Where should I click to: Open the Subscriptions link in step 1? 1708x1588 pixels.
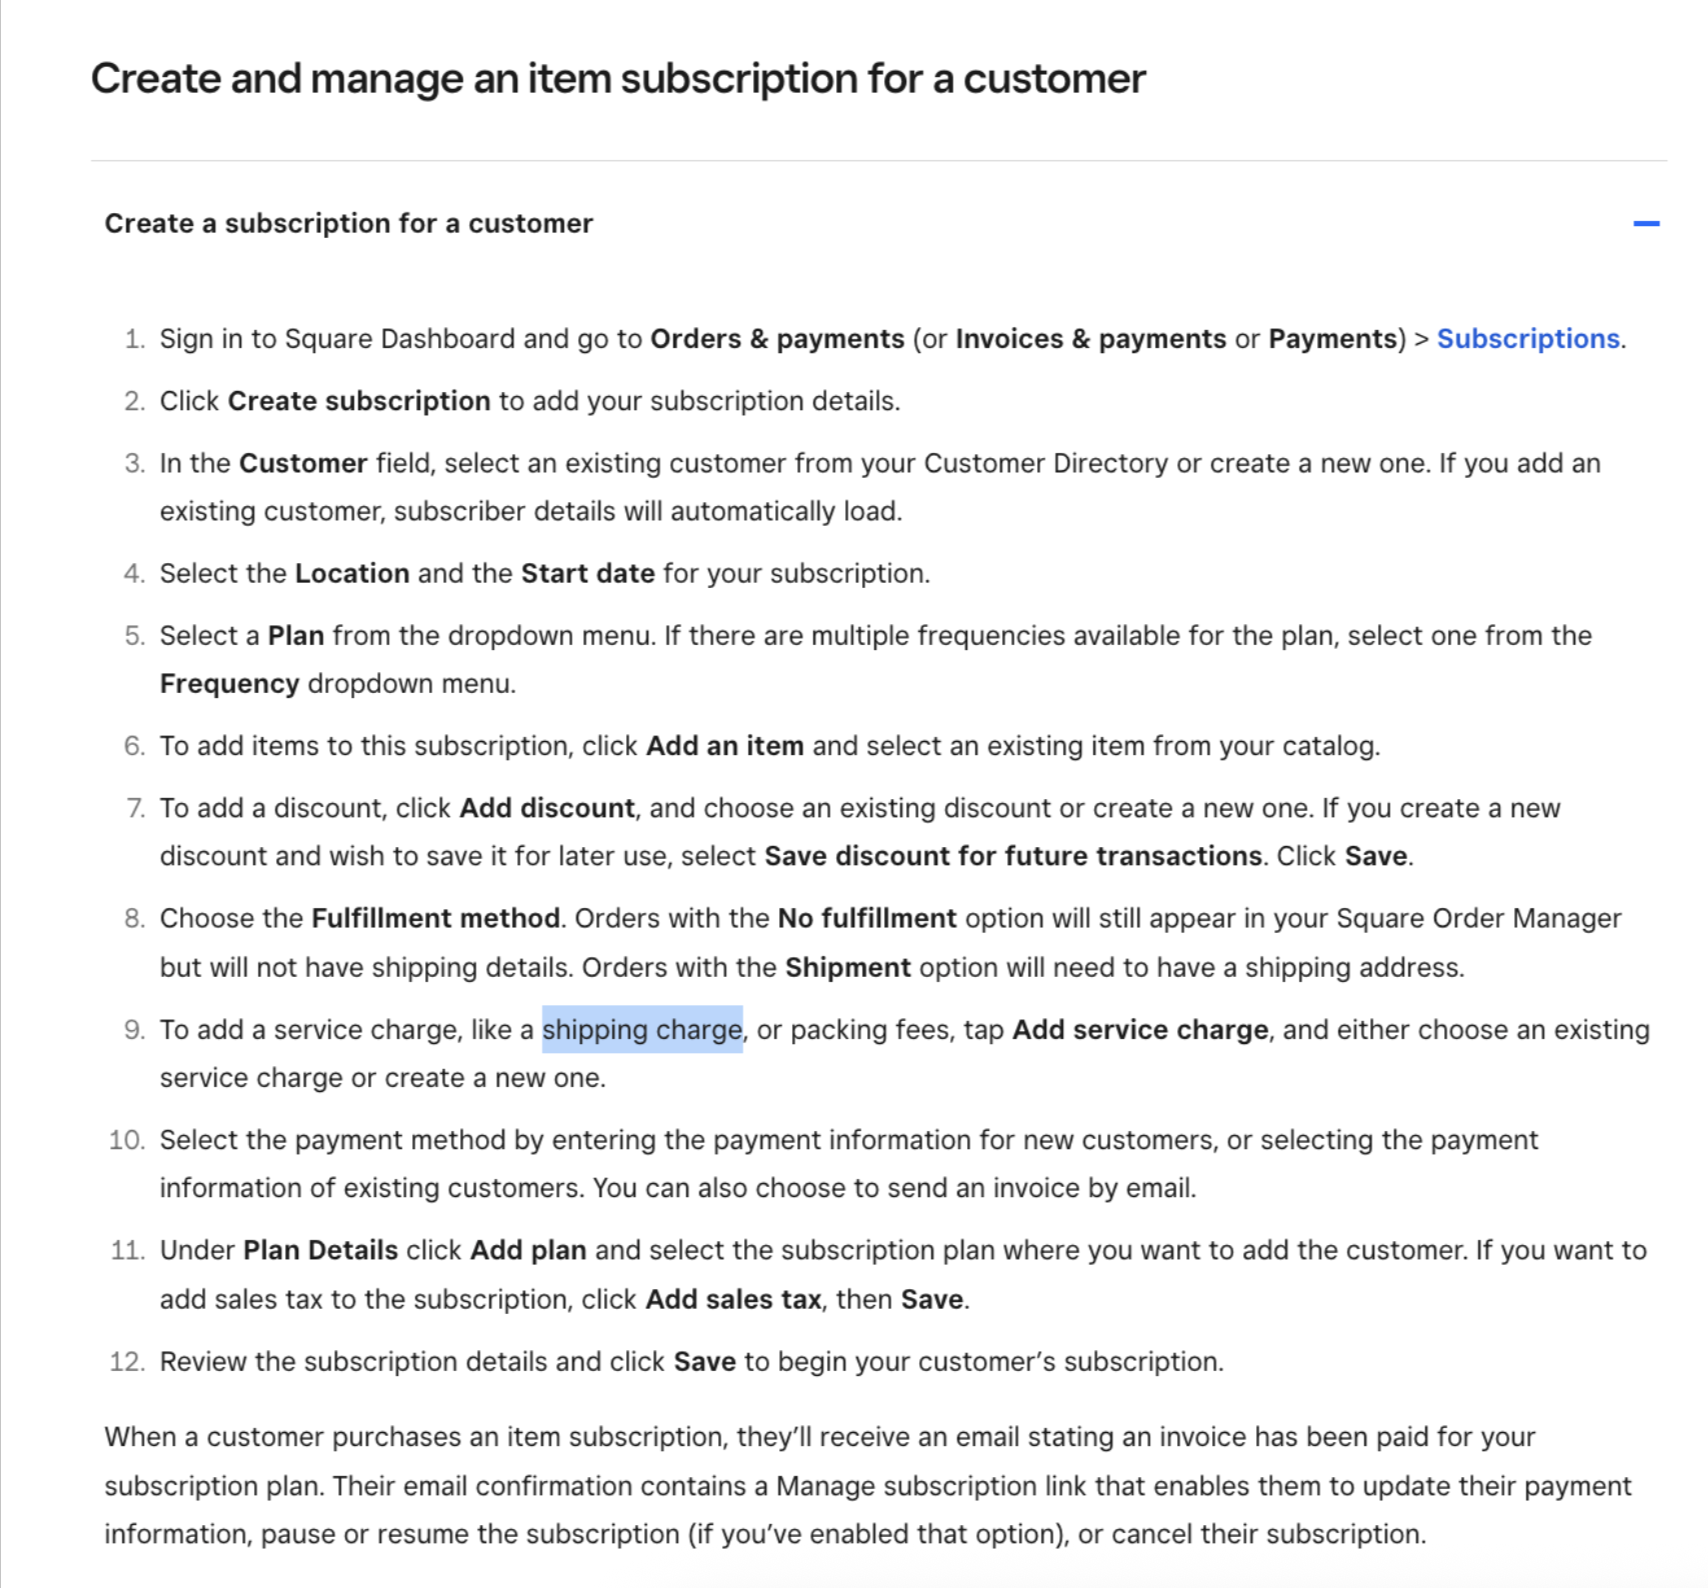(1527, 339)
